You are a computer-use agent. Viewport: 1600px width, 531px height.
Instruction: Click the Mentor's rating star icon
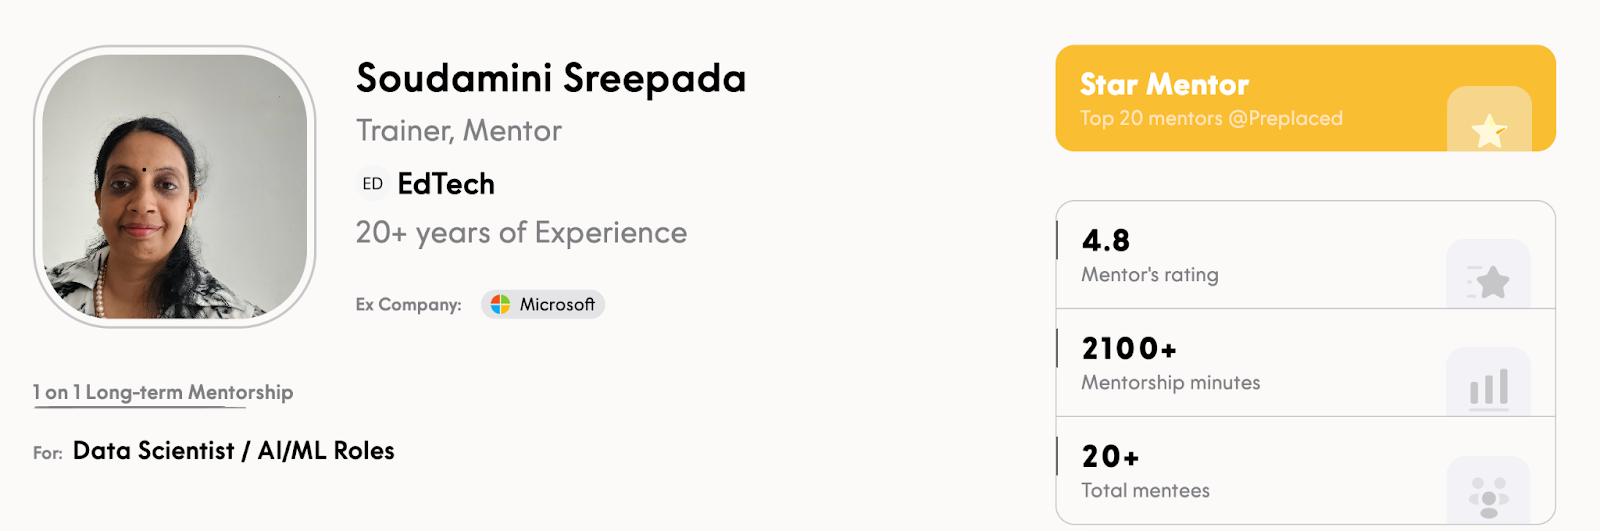pos(1490,281)
